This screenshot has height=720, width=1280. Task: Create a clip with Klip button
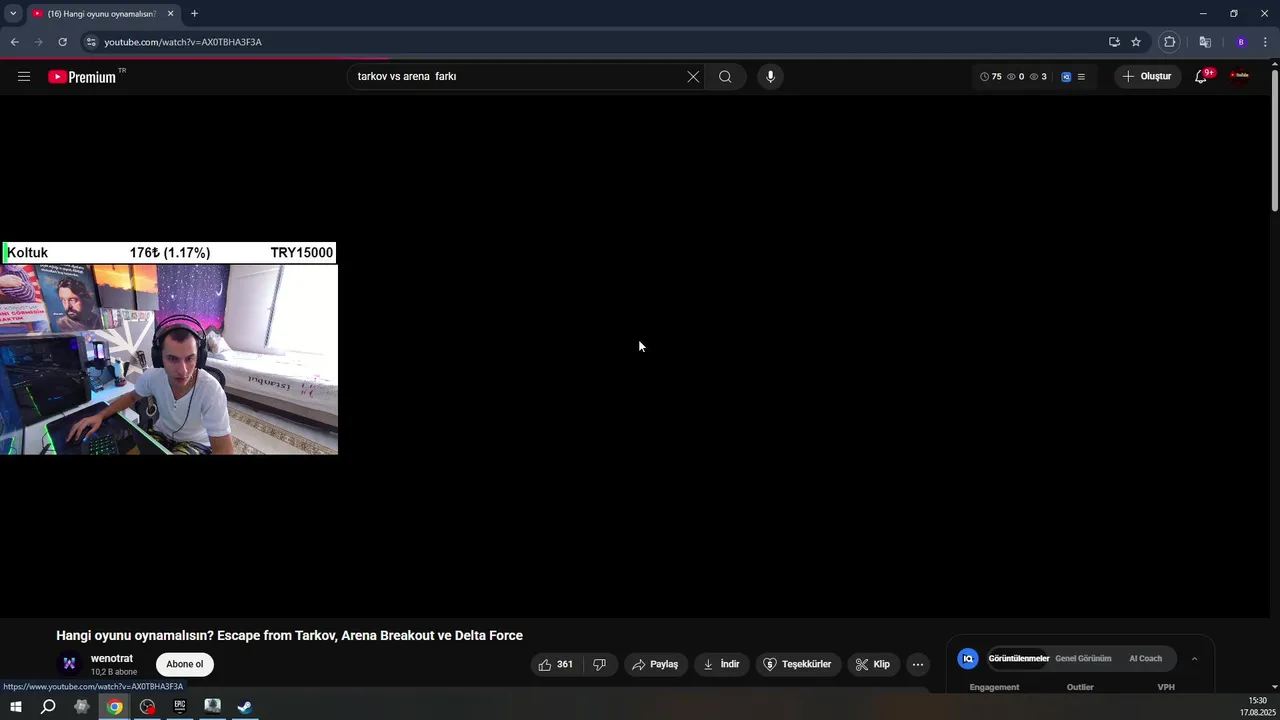pyautogui.click(x=873, y=664)
